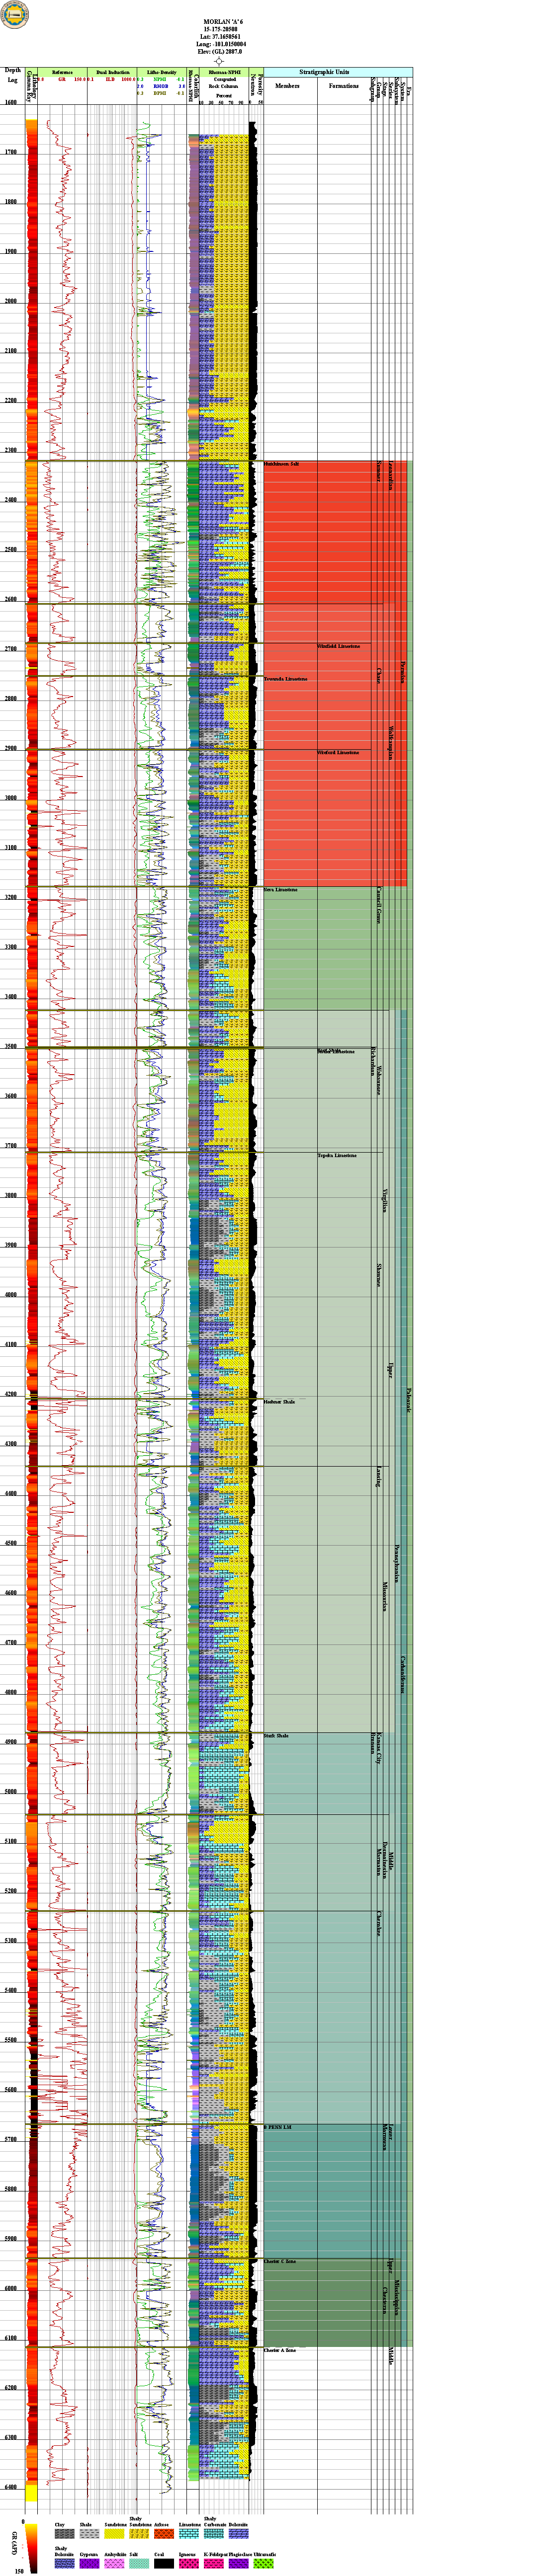Select the 5900 depth label
This screenshot has height=2576, width=537.
tap(11, 2239)
